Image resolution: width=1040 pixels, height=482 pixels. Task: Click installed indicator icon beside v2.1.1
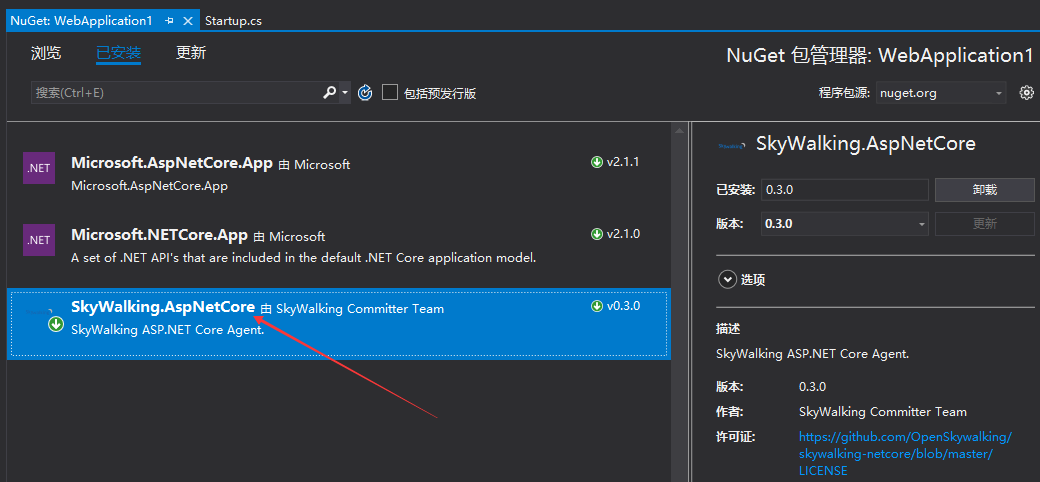[596, 162]
